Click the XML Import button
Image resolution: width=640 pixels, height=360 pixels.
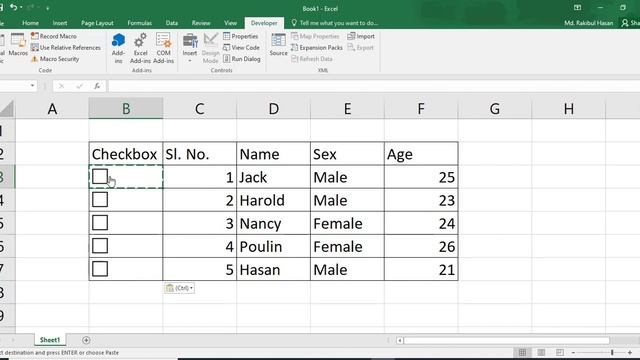pos(361,36)
